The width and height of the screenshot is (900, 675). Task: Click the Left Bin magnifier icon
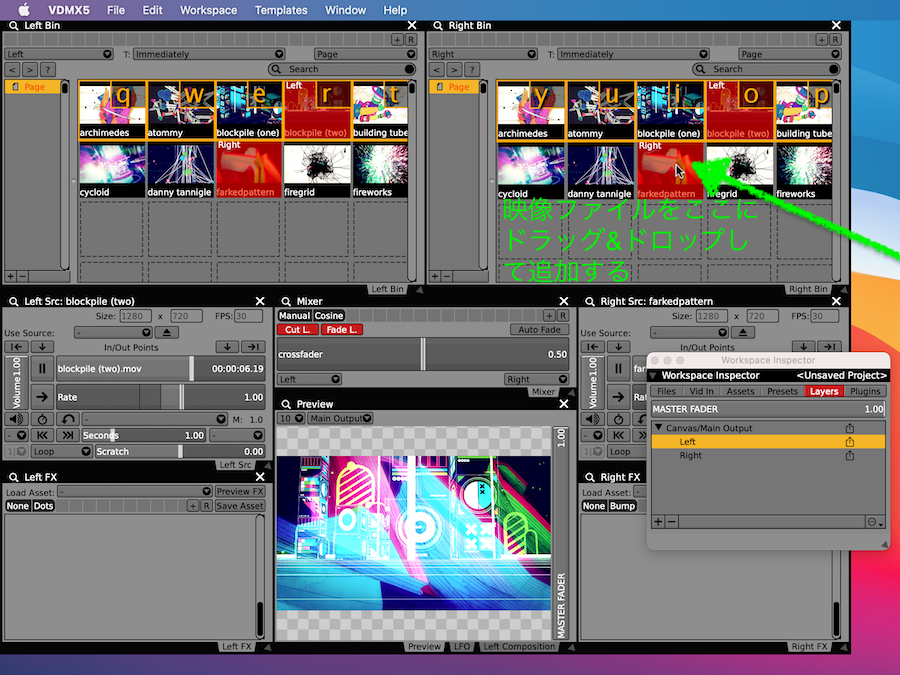(13, 26)
